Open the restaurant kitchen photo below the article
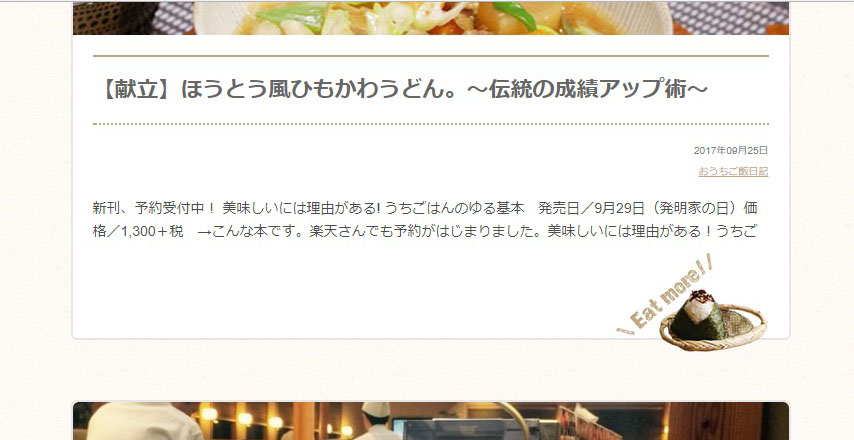 pos(431,421)
